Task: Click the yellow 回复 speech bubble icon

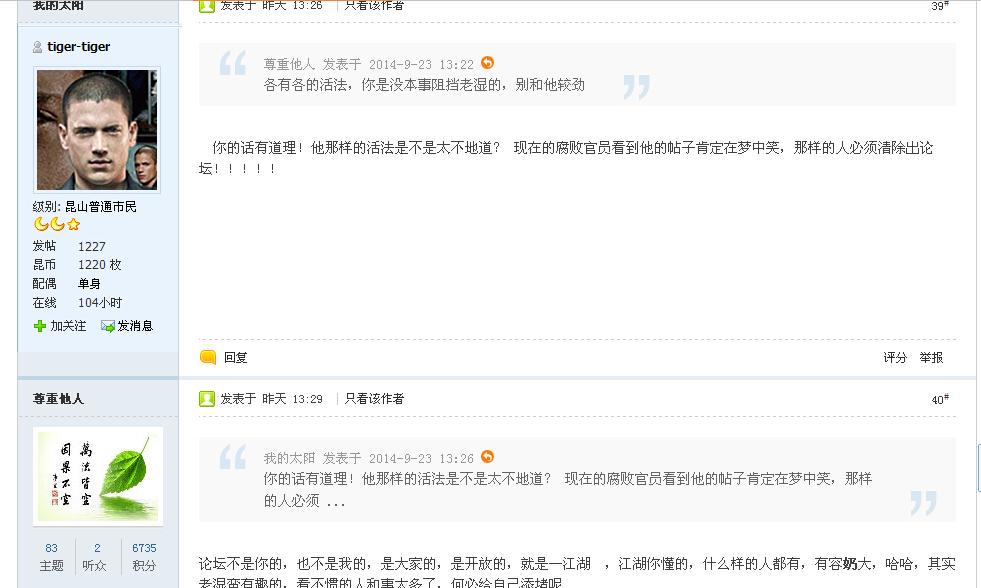Action: tap(208, 357)
